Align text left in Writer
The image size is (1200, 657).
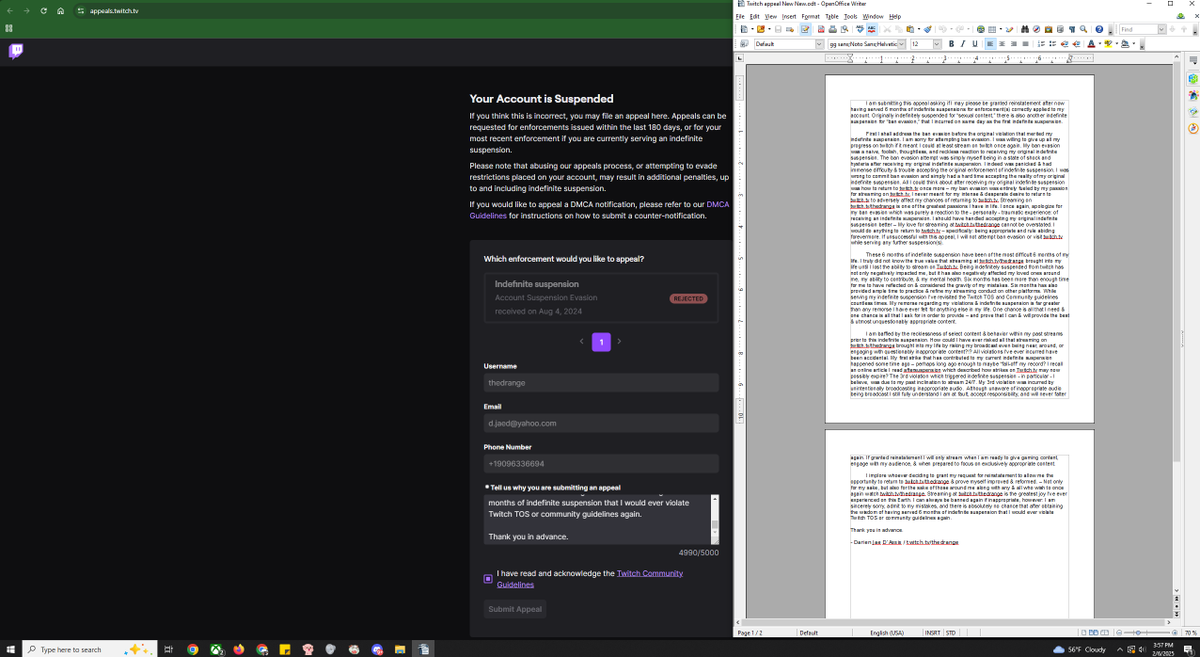tap(990, 44)
